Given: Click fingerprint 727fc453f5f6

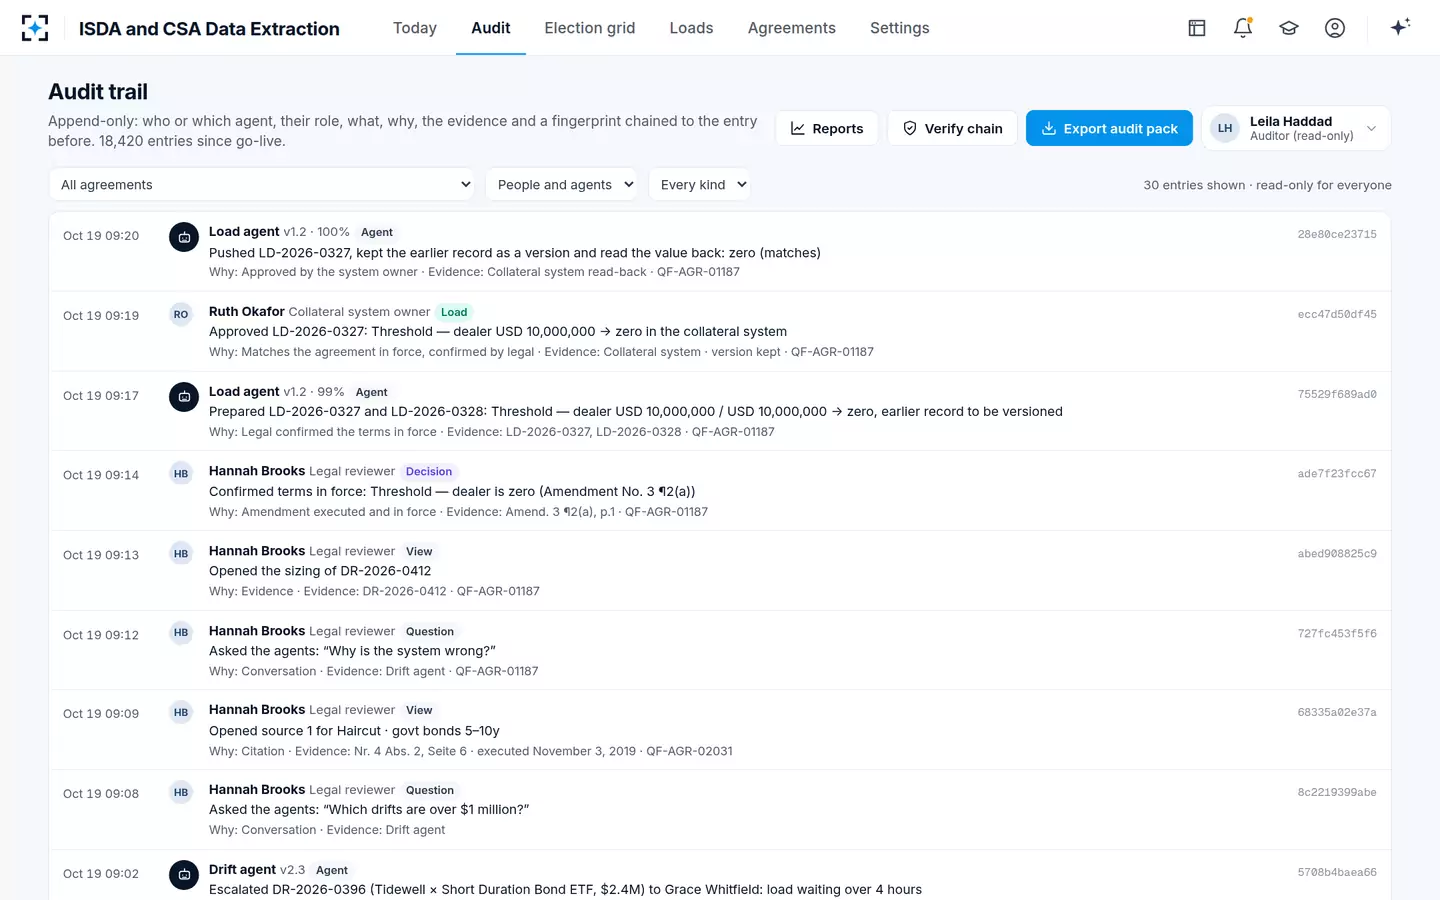Looking at the screenshot, I should click(x=1337, y=633).
